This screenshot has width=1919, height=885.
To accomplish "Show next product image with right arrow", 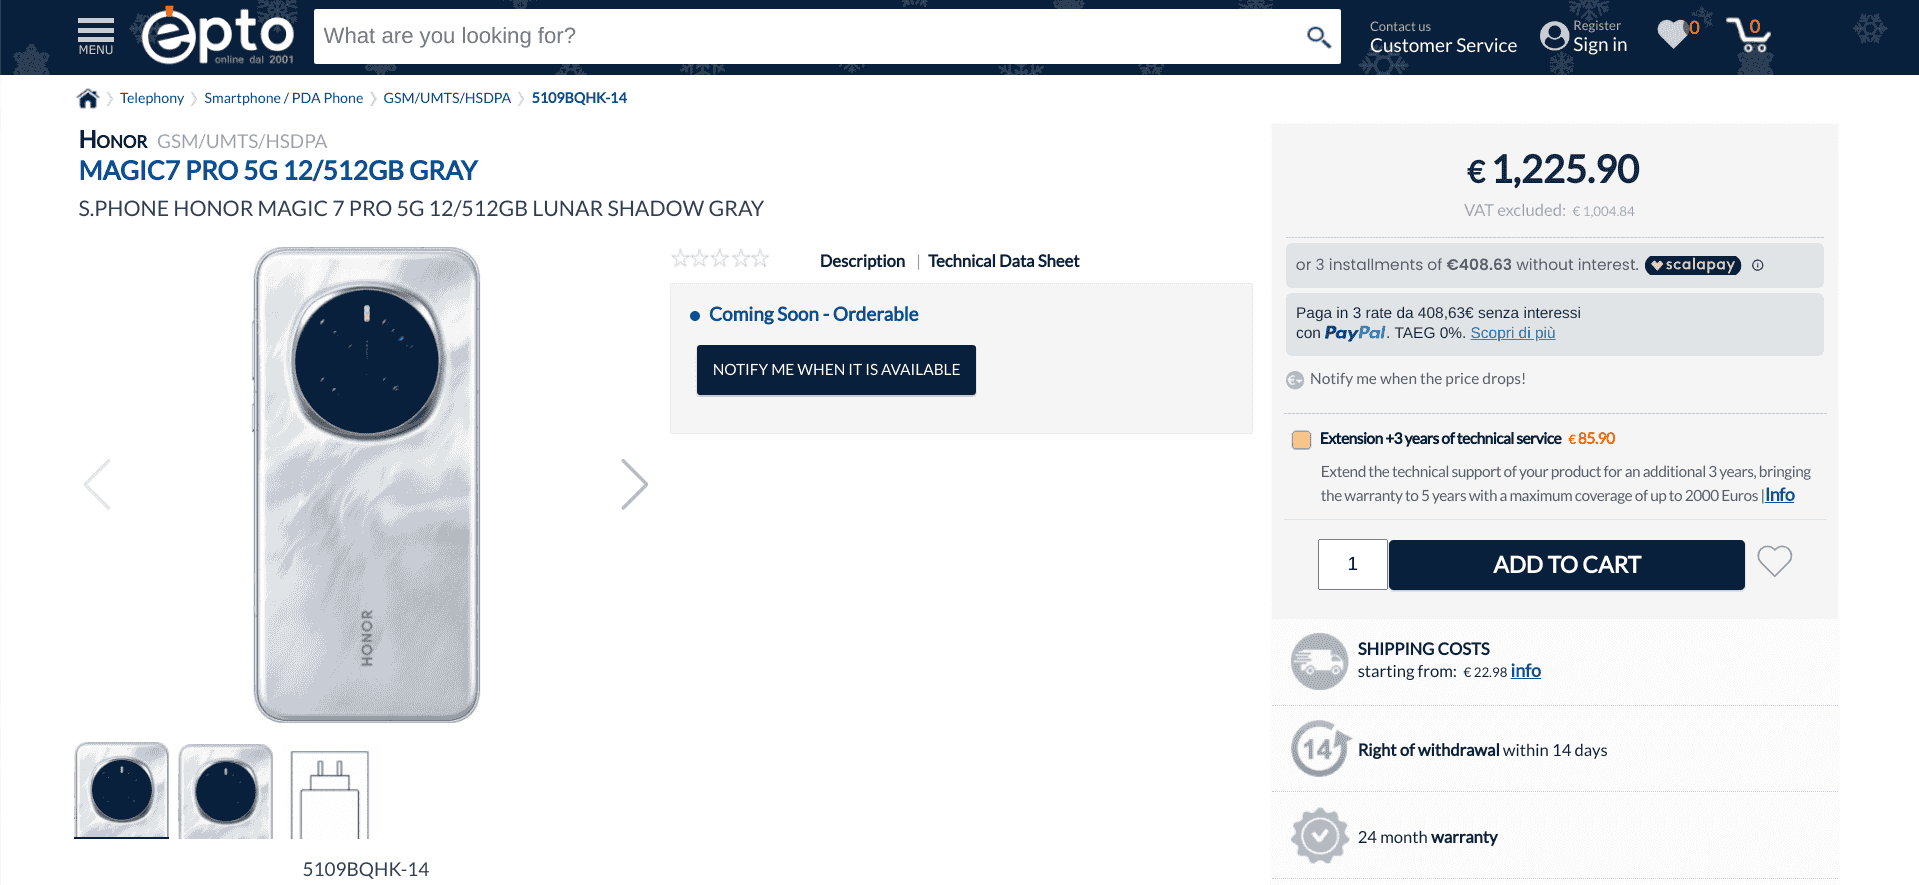I will (x=634, y=485).
